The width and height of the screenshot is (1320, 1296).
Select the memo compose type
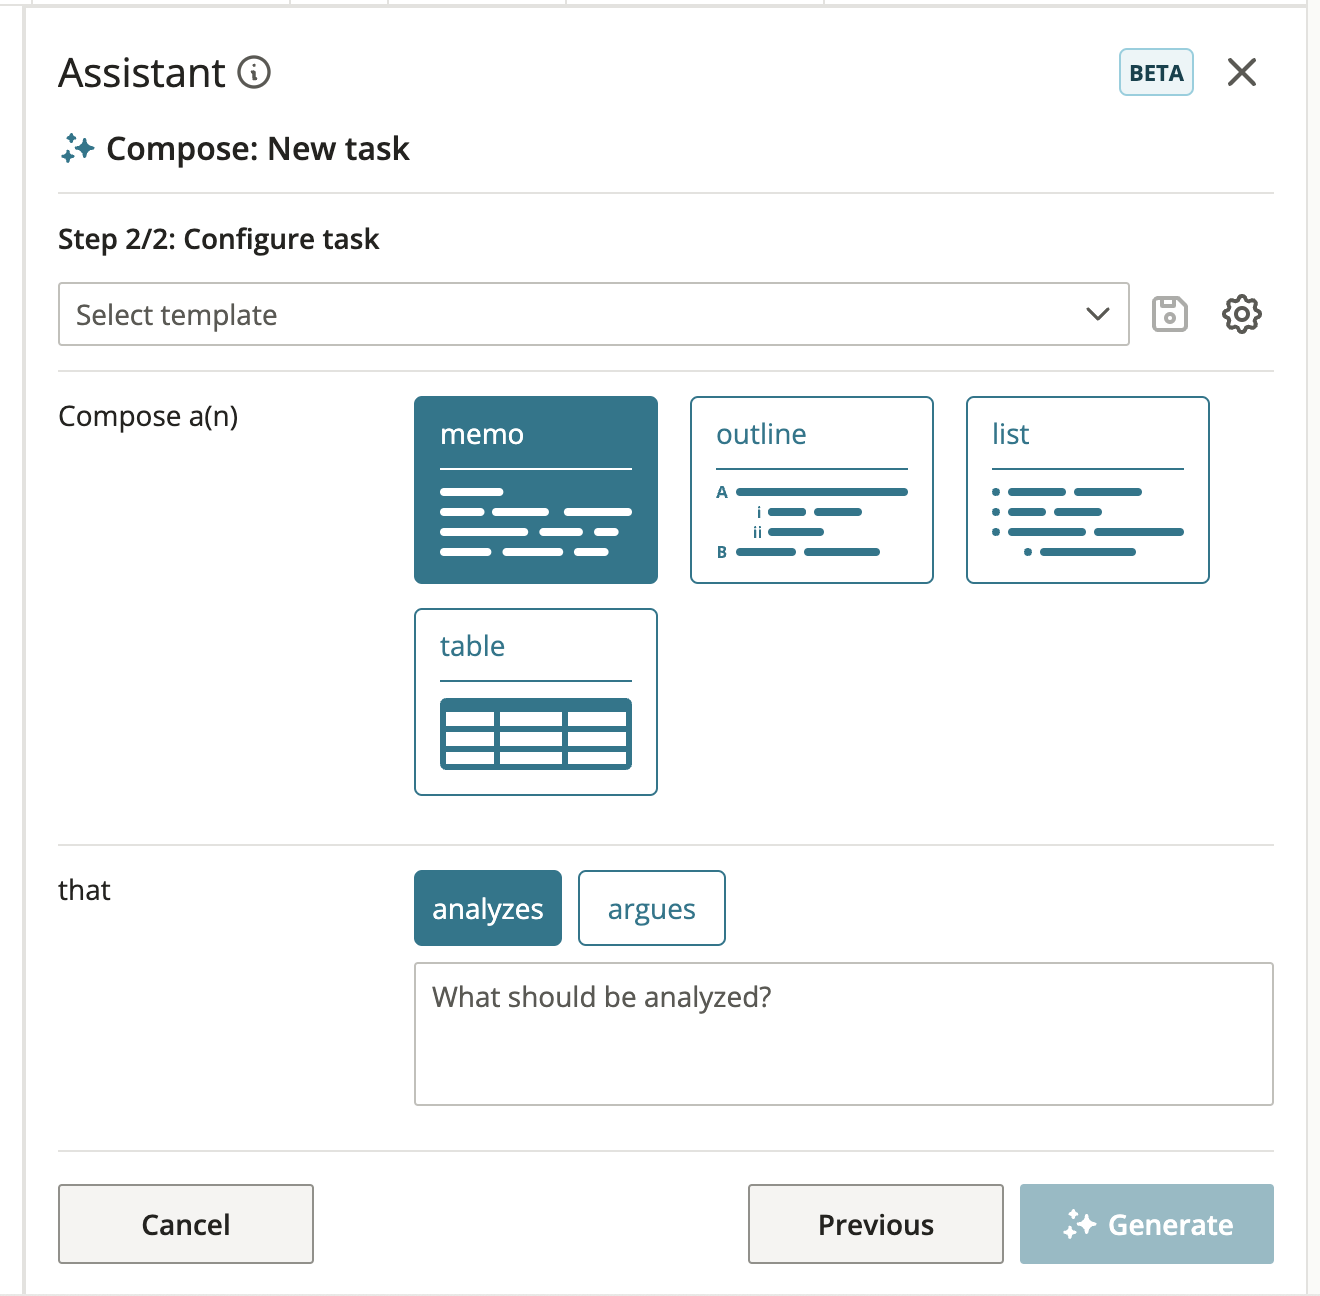(536, 490)
